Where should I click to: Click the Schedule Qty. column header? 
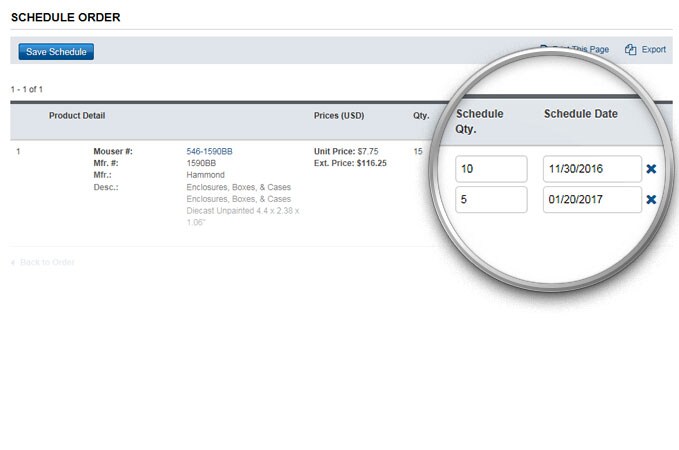click(x=479, y=122)
